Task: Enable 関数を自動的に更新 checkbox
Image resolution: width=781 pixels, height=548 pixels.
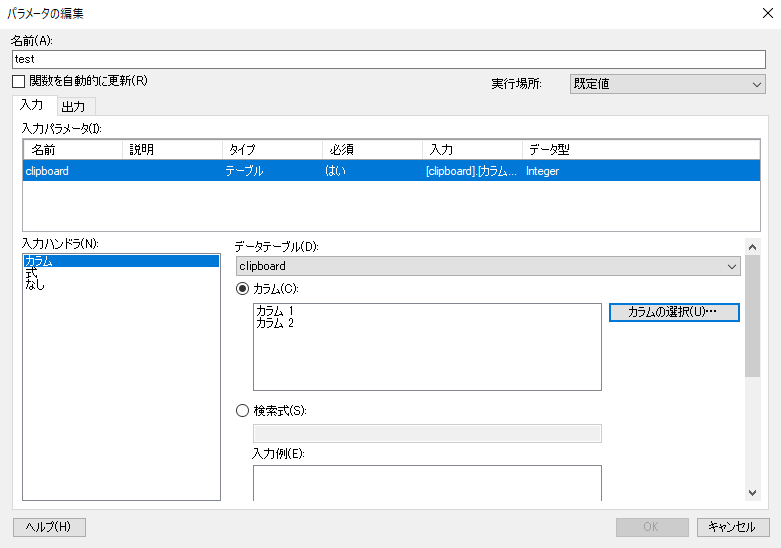Action: pyautogui.click(x=18, y=81)
